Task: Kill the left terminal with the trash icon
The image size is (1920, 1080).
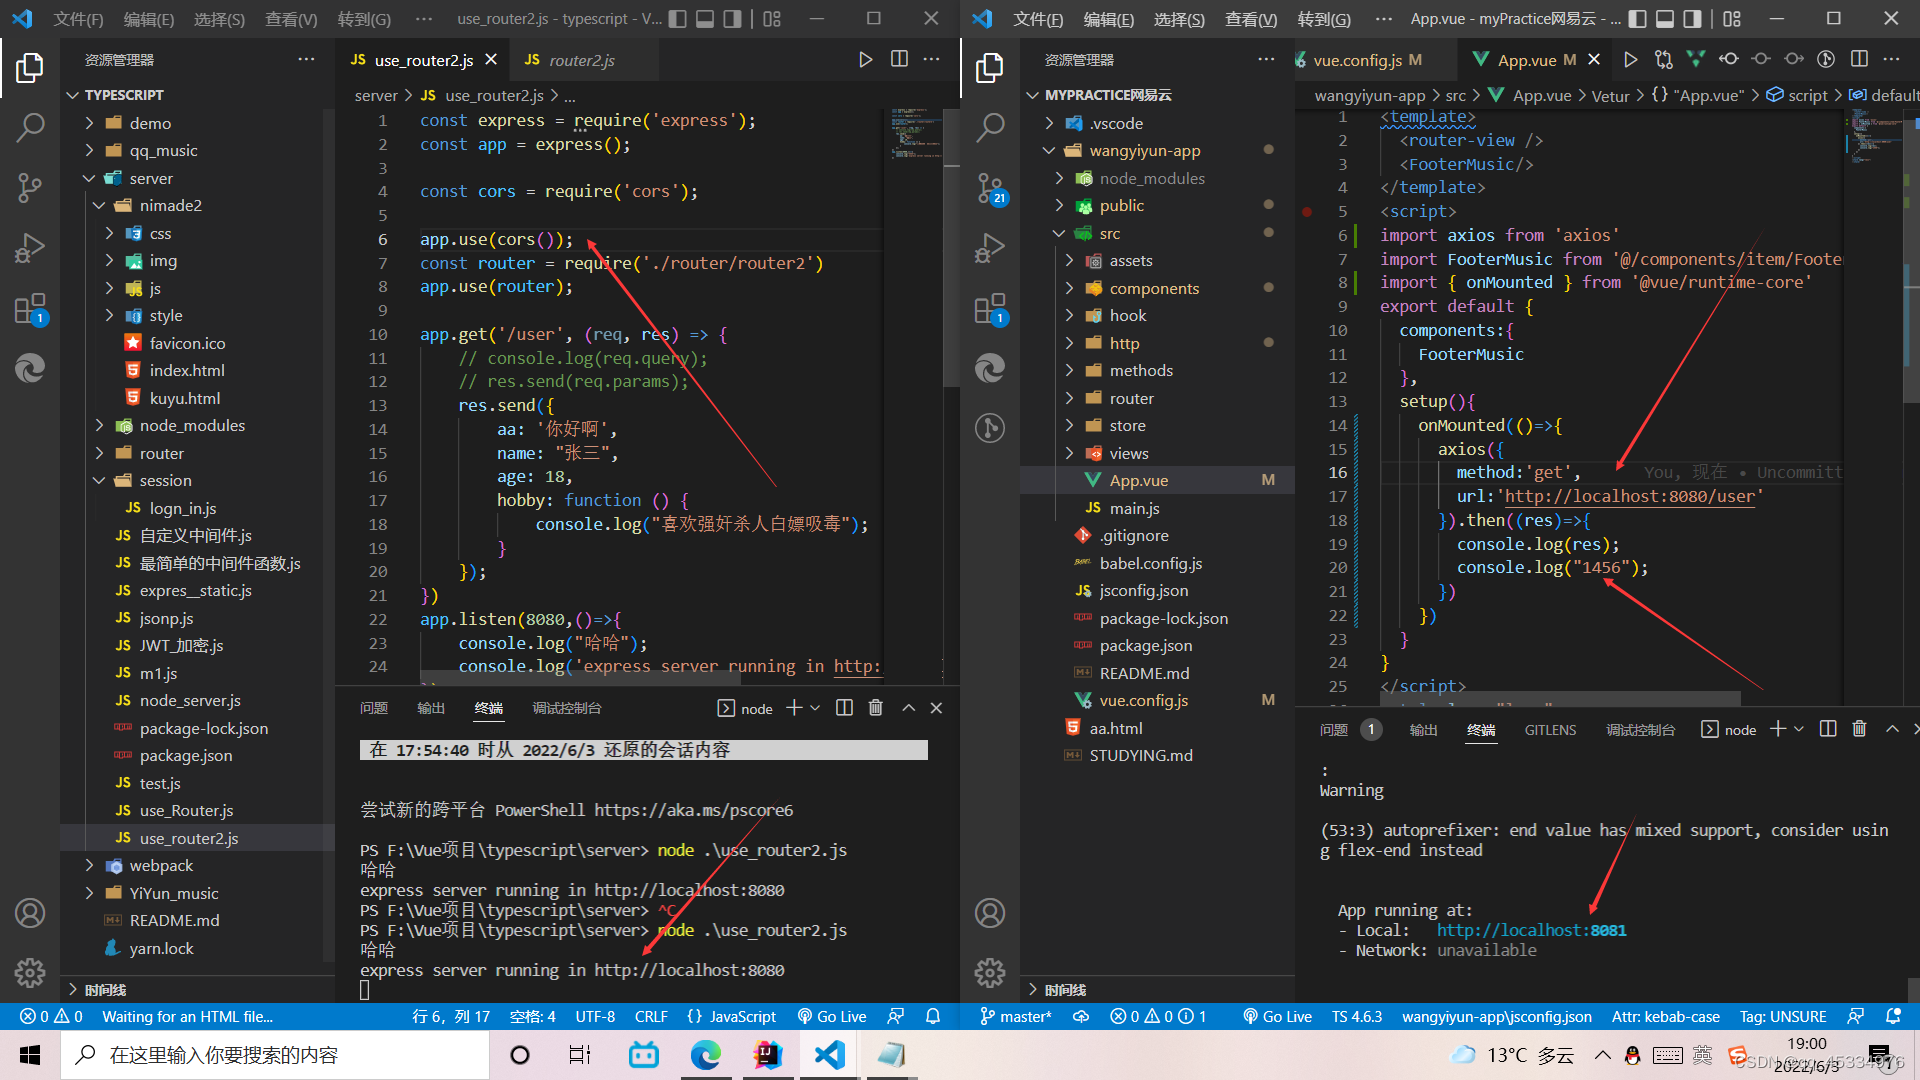Action: pos(875,708)
